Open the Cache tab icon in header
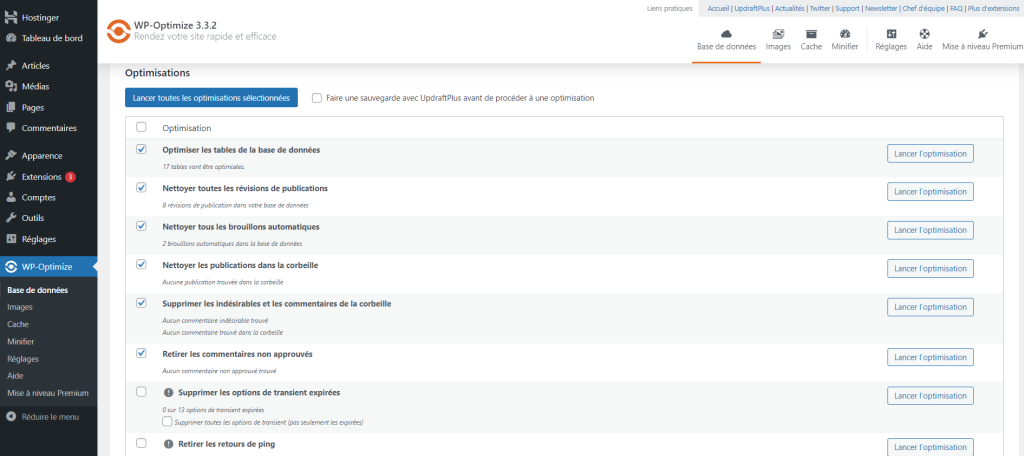Viewport: 1024px width, 456px height. pyautogui.click(x=811, y=34)
